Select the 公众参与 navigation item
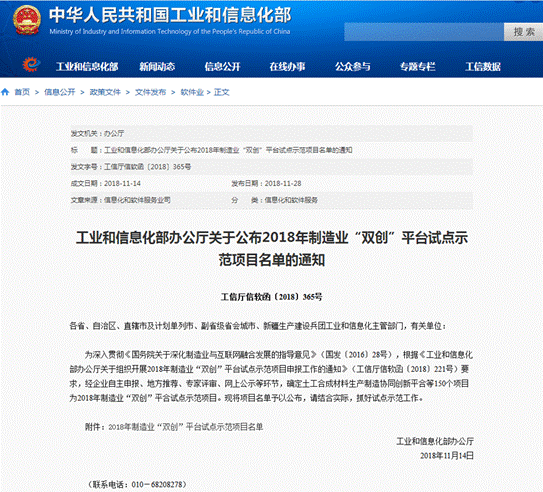This screenshot has height=492, width=543. pos(352,66)
